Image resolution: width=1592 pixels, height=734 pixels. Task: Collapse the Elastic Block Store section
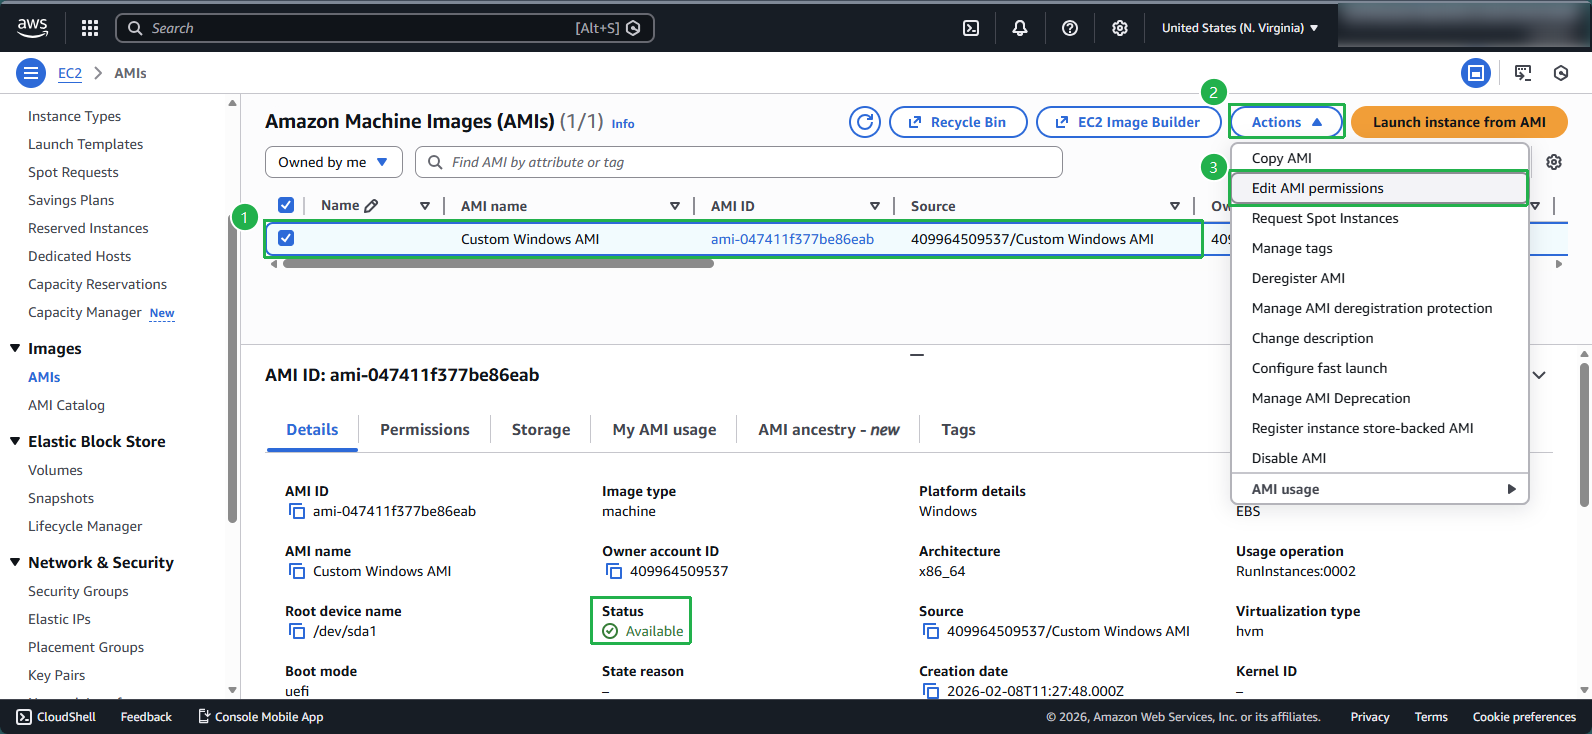click(x=15, y=441)
